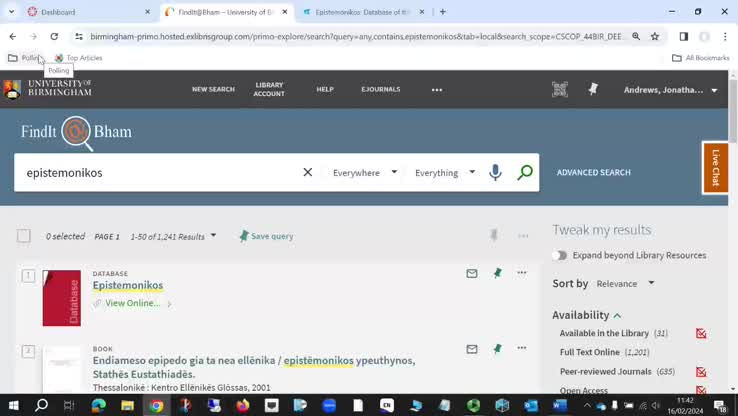This screenshot has height=416, width=738.
Task: Pin the Endiameso epipedo book result
Action: (497, 348)
